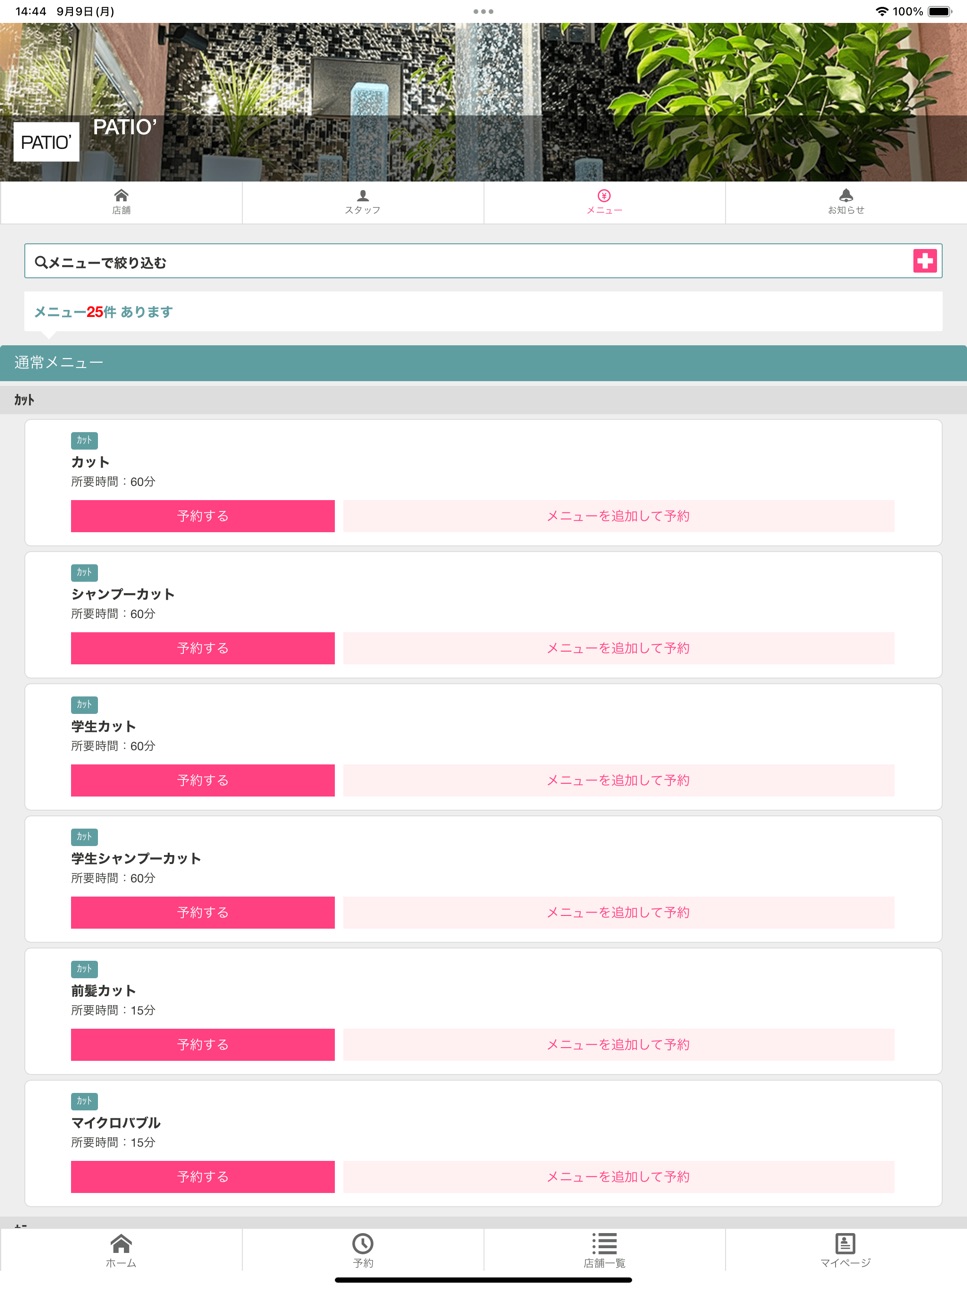The height and width of the screenshot is (1290, 967).
Task: Tap the カット tag on マイクロバブル card
Action: click(x=84, y=1100)
